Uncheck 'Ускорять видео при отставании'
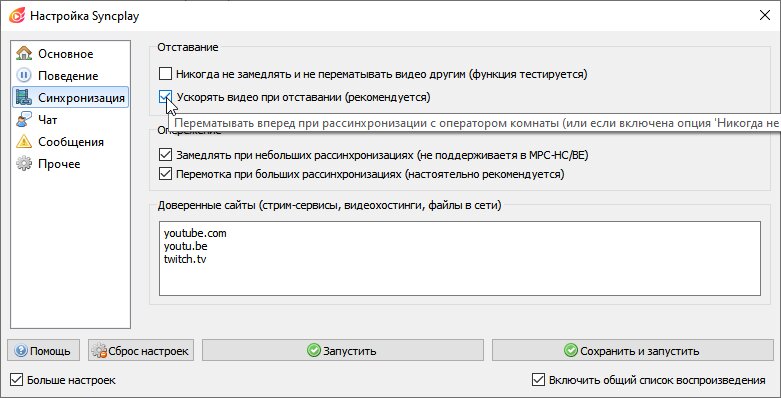 [165, 97]
